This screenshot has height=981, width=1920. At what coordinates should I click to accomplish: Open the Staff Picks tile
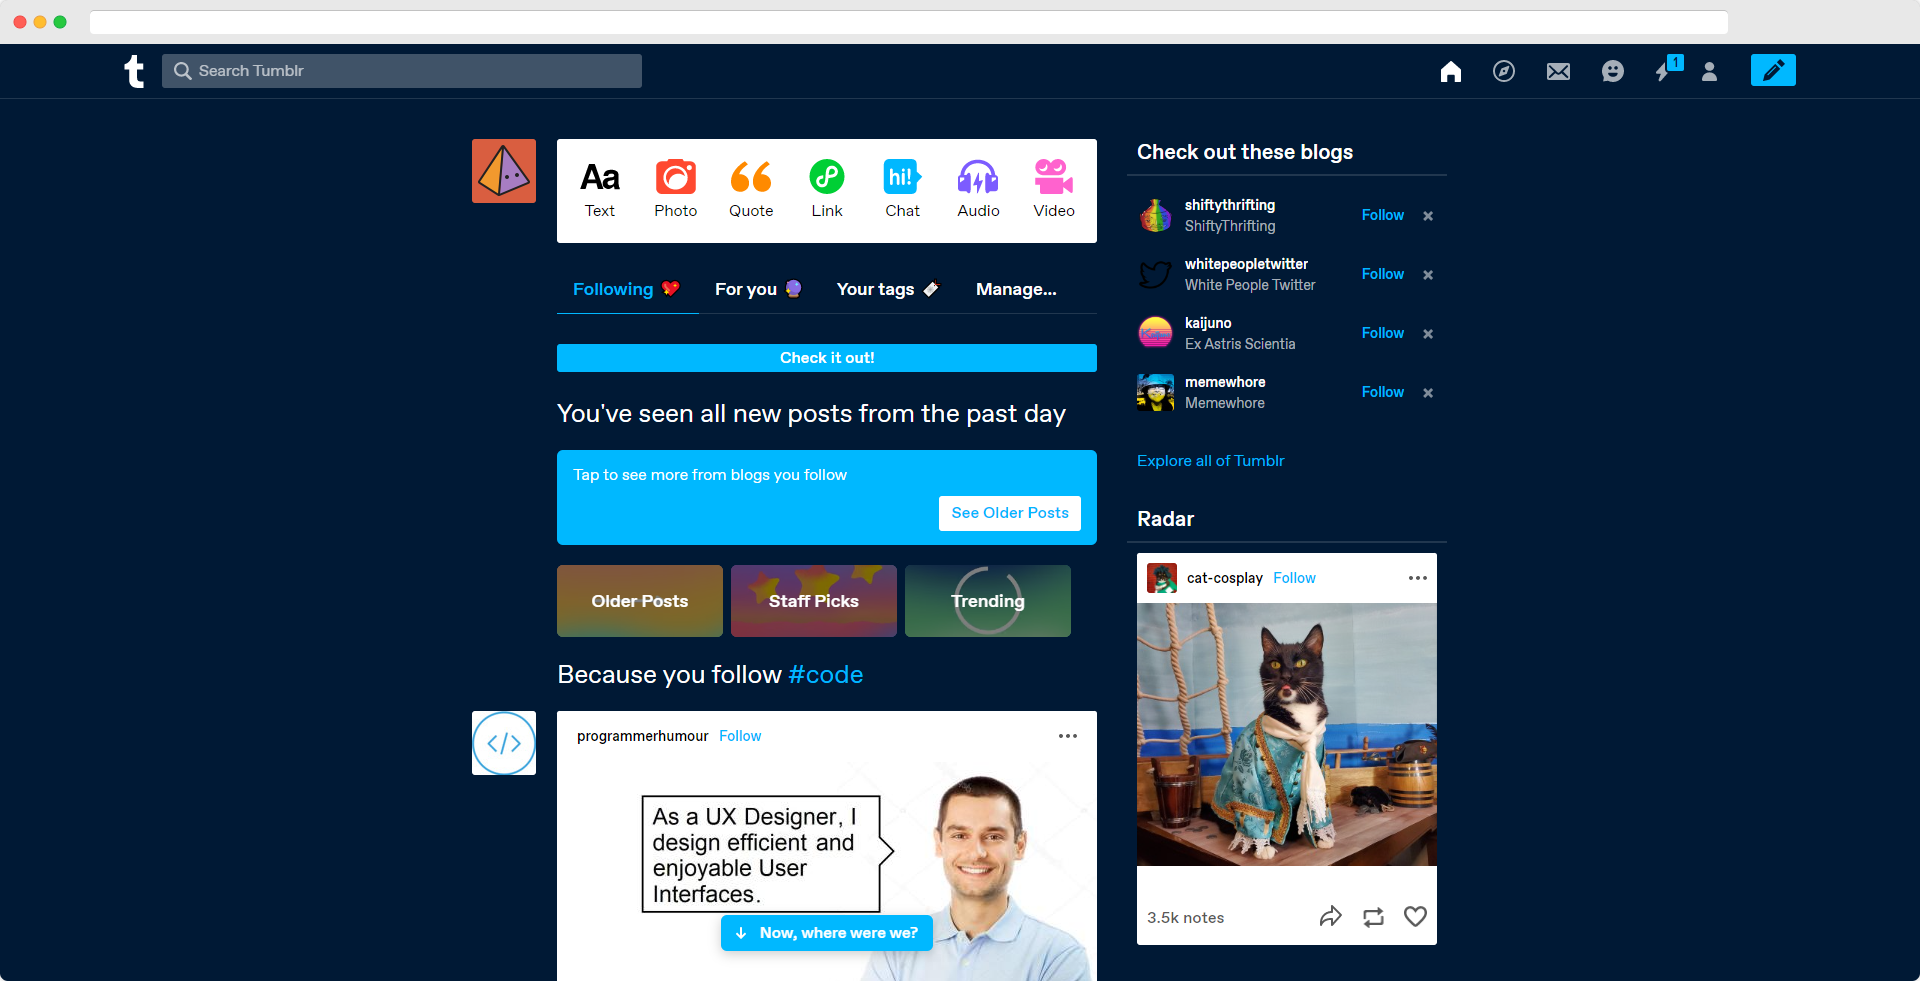[x=814, y=601]
